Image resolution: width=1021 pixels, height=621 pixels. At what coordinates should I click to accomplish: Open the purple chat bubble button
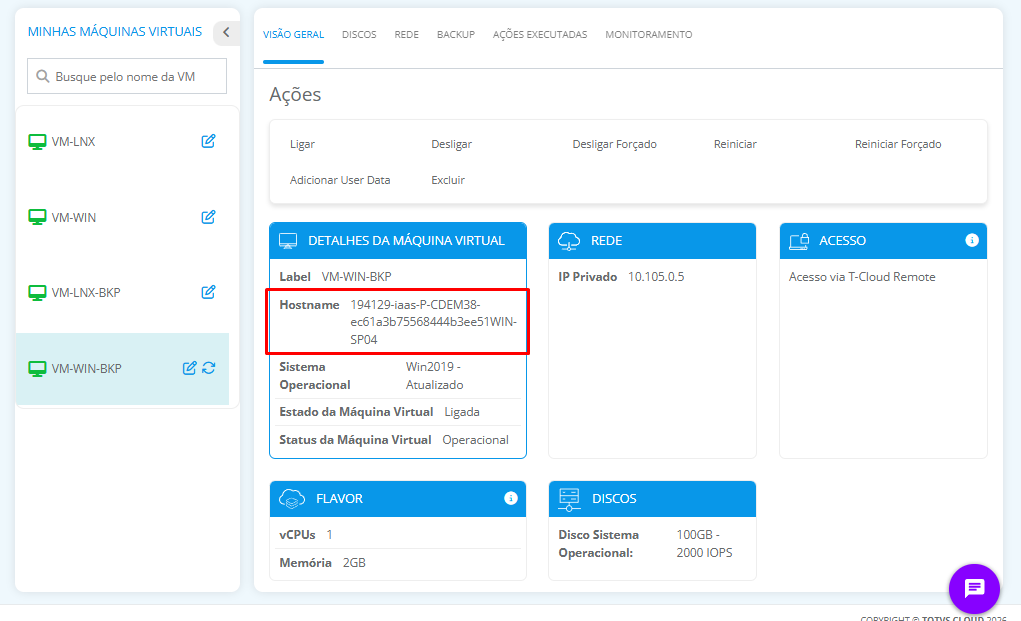click(x=974, y=588)
